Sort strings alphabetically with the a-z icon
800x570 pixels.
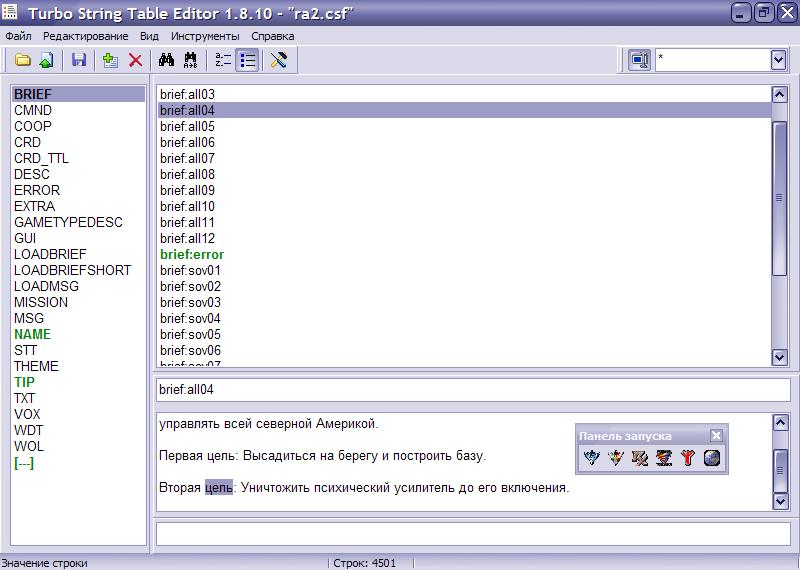point(223,60)
